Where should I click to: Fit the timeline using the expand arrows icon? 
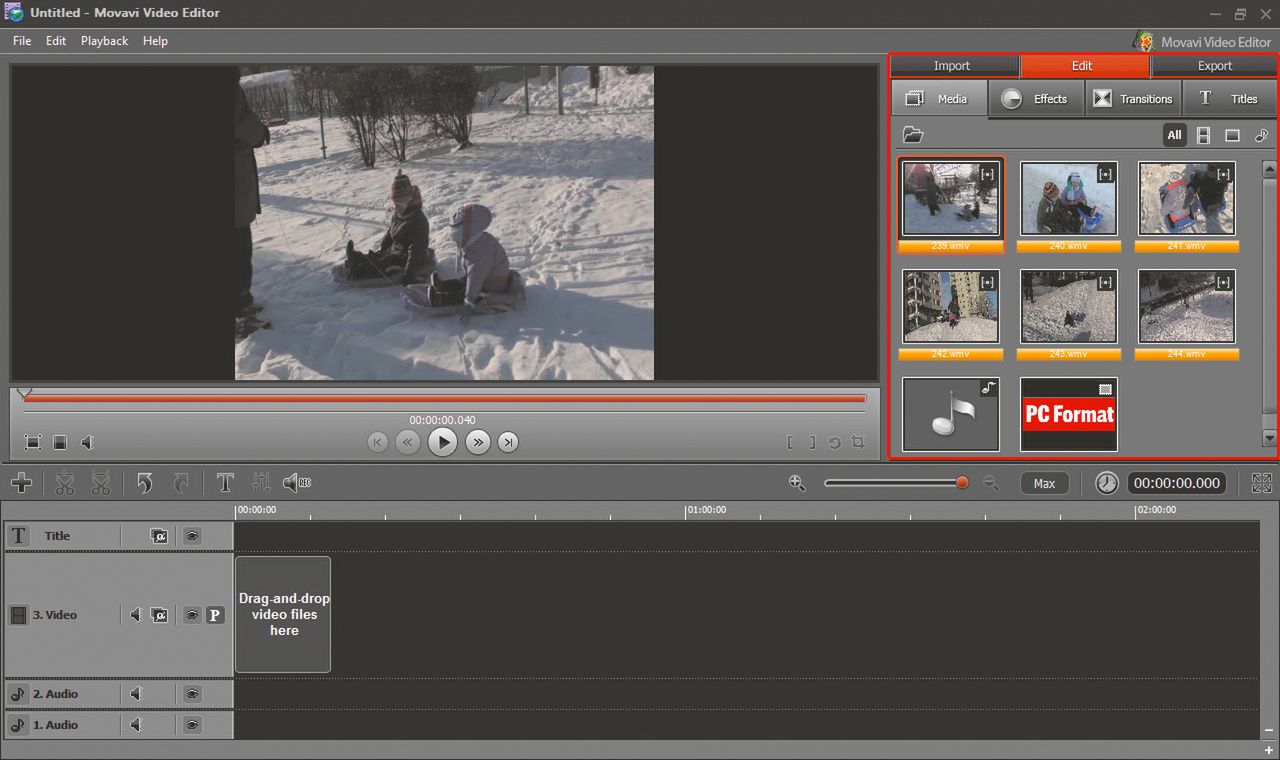pos(1262,483)
